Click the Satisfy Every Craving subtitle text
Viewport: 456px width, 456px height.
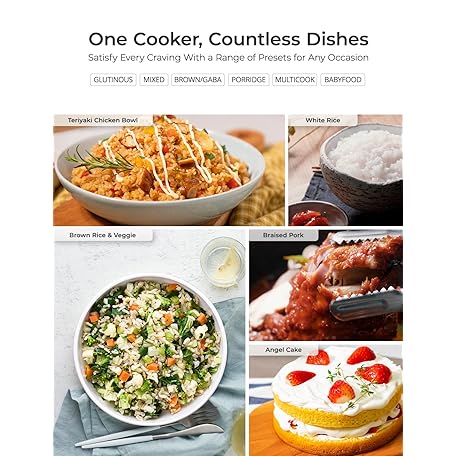click(x=228, y=58)
